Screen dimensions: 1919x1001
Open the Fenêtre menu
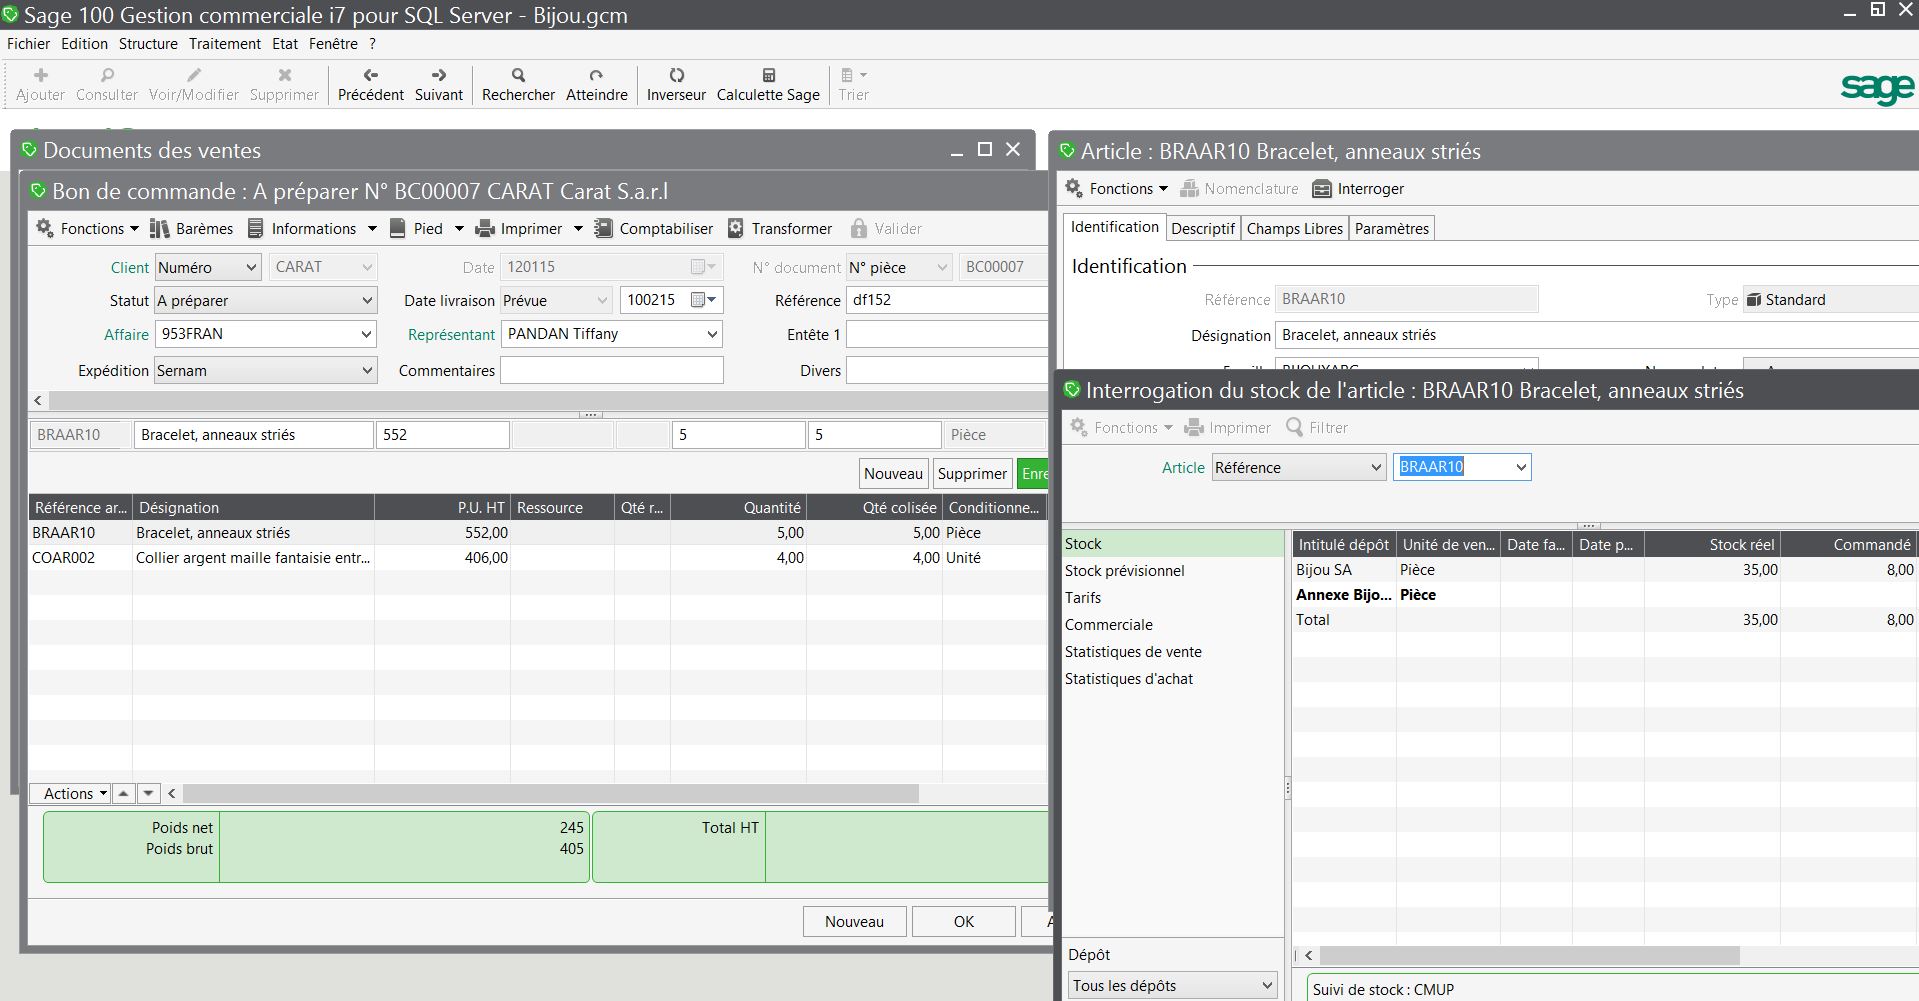pyautogui.click(x=333, y=44)
